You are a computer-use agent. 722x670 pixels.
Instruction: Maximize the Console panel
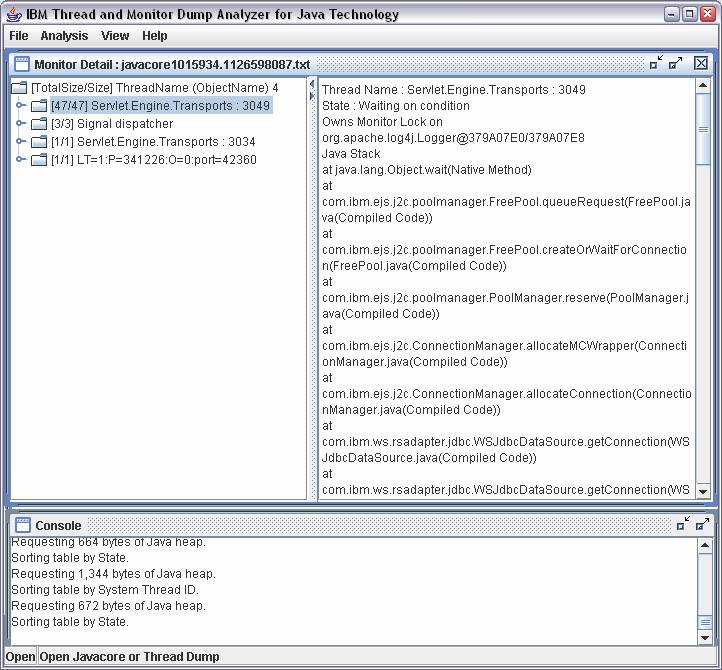click(702, 524)
